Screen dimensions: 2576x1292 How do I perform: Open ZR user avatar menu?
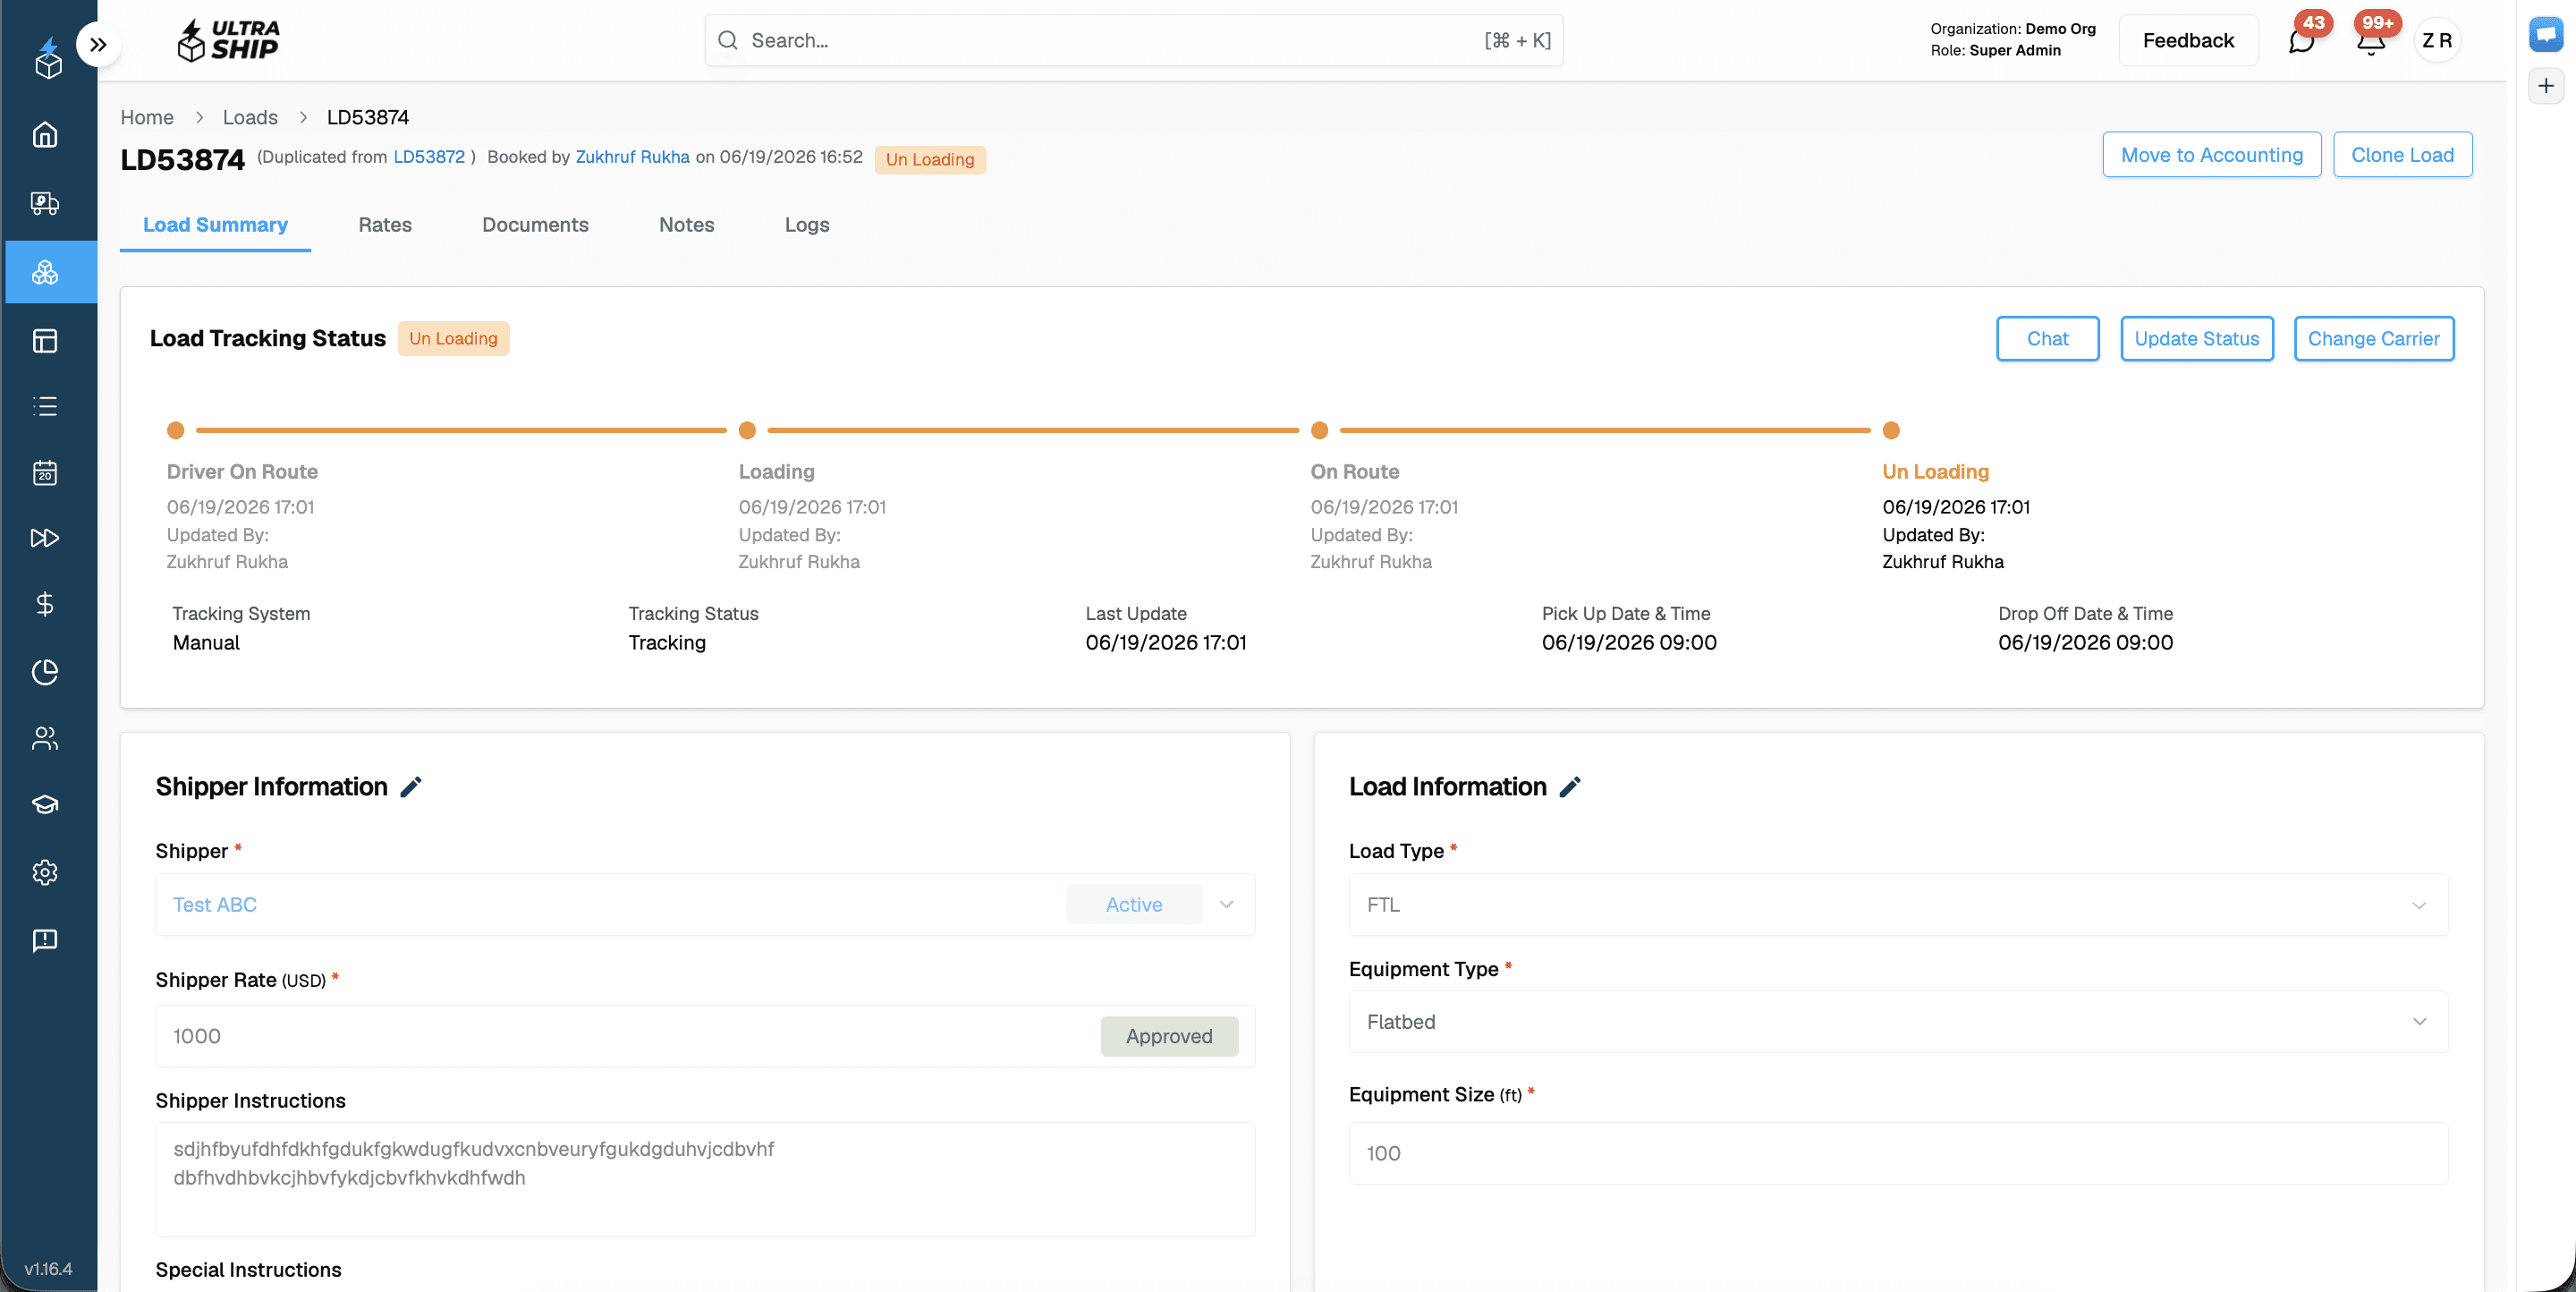pos(2437,41)
